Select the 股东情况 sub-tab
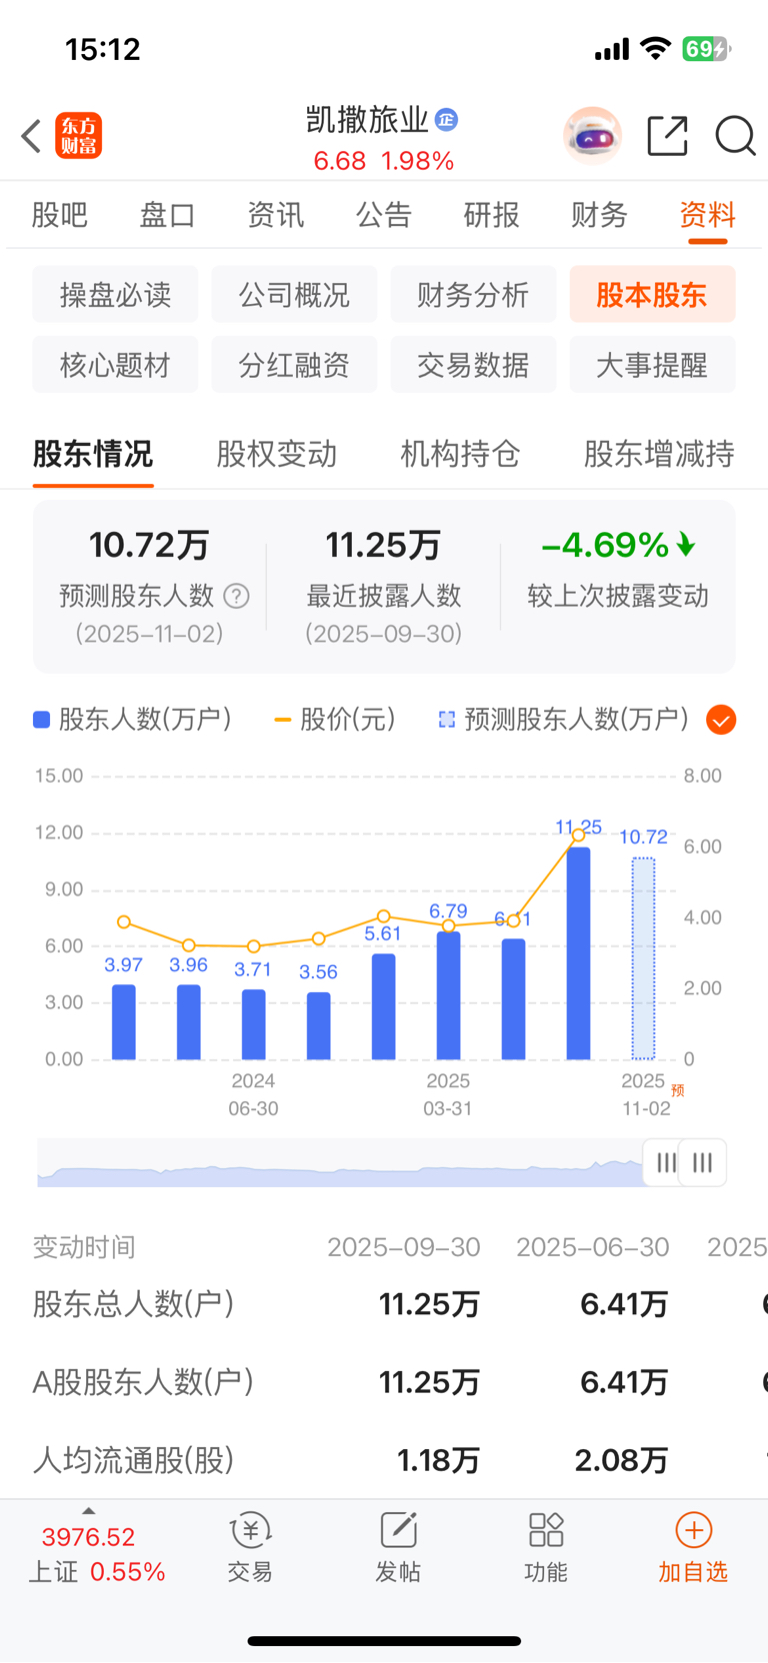768x1663 pixels. coord(93,454)
